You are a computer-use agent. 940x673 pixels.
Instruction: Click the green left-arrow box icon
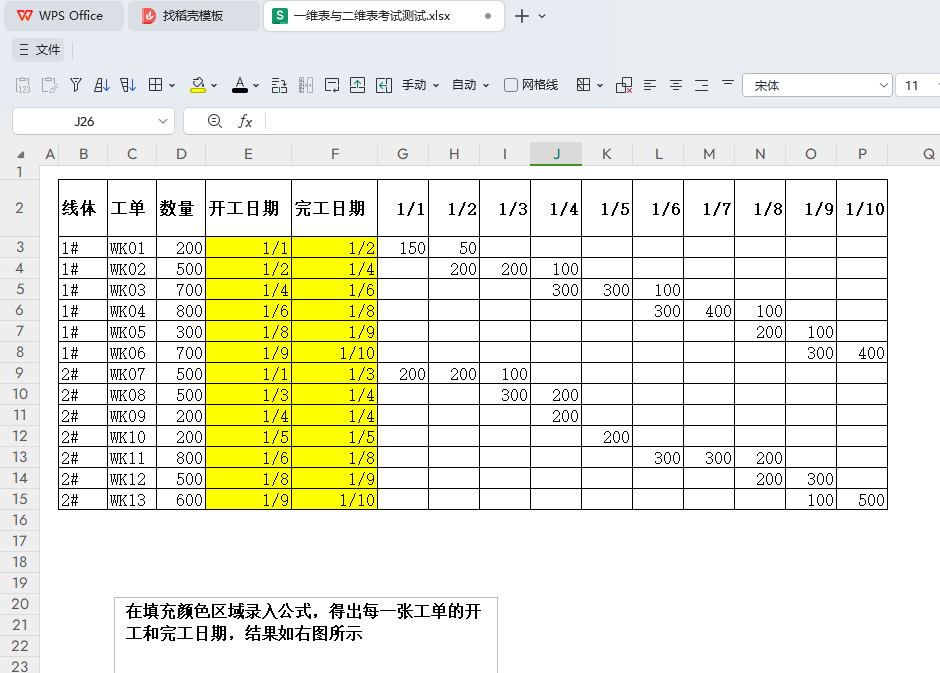(x=384, y=85)
